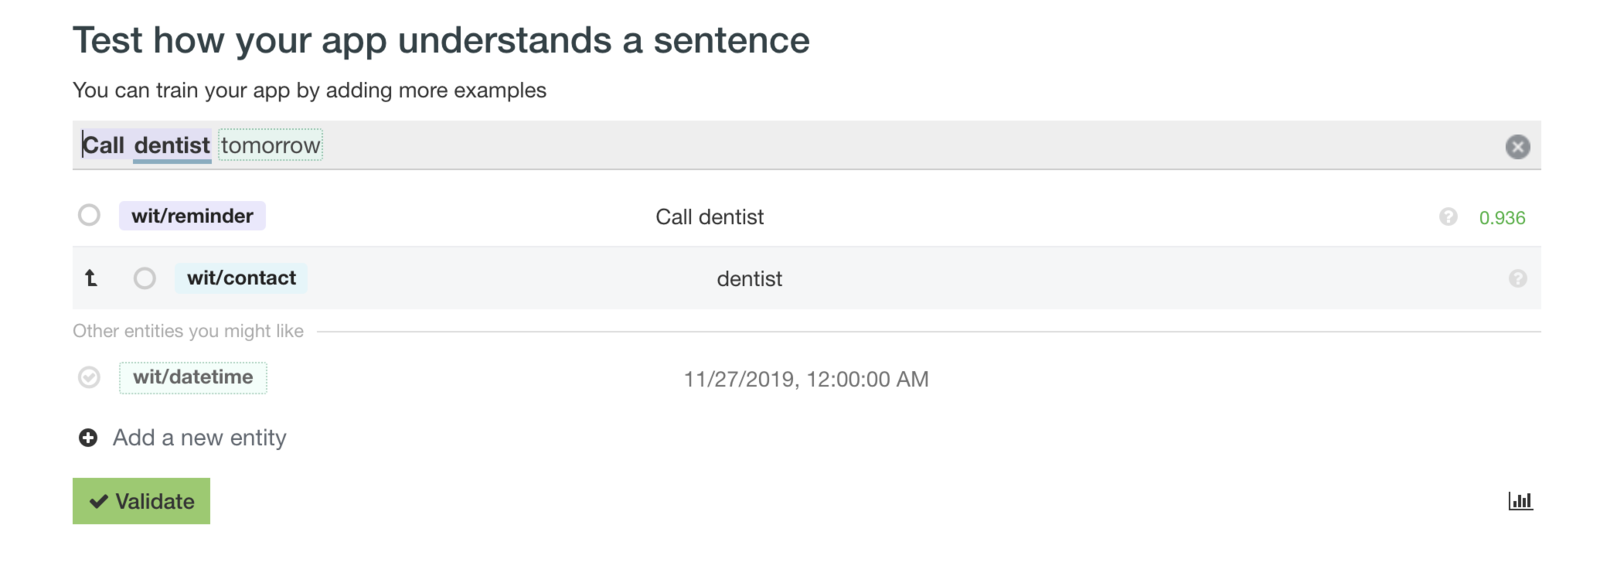The width and height of the screenshot is (1600, 566).
Task: Click the 11/27/2019 datetime value
Action: 806,379
